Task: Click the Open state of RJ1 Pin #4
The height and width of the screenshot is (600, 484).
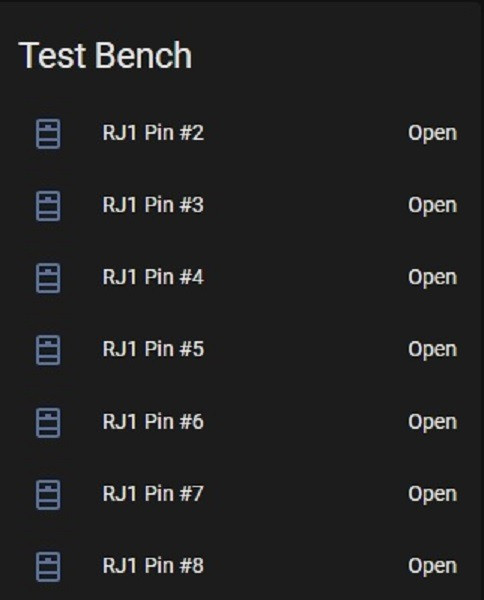Action: pos(432,278)
